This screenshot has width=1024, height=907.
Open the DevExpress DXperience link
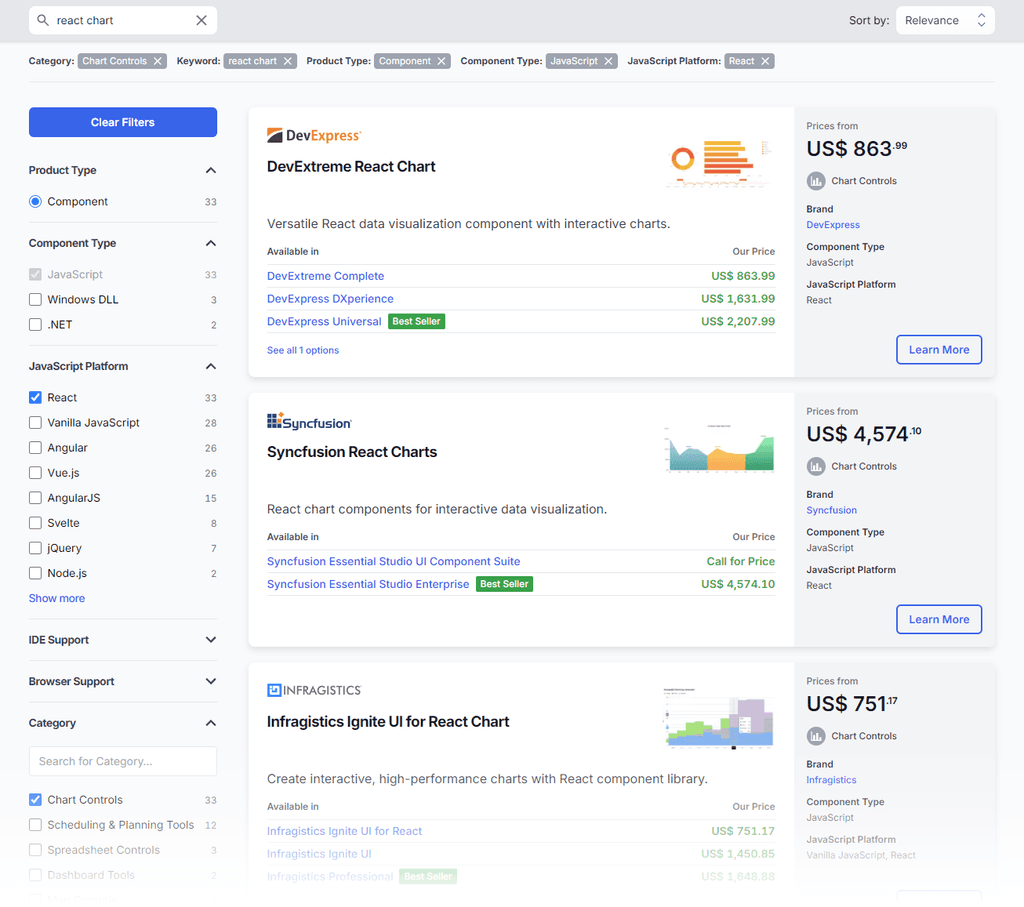point(330,299)
